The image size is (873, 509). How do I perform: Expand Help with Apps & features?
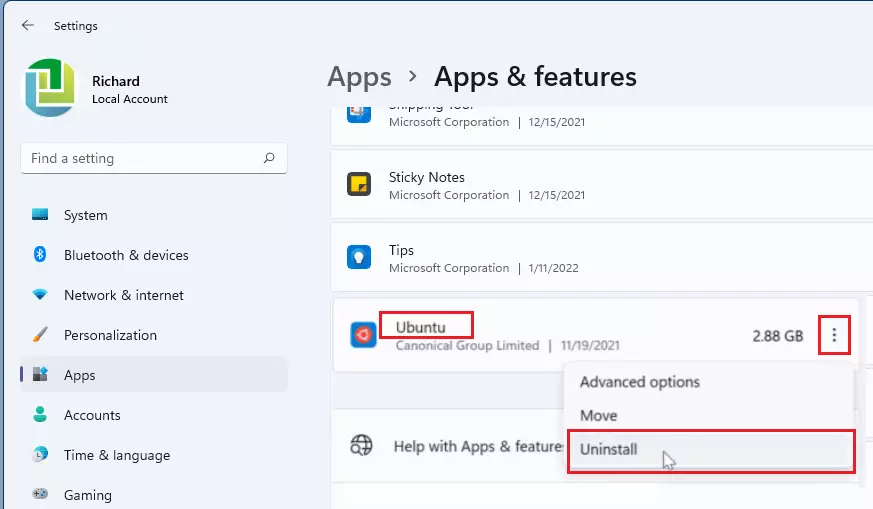click(x=479, y=446)
